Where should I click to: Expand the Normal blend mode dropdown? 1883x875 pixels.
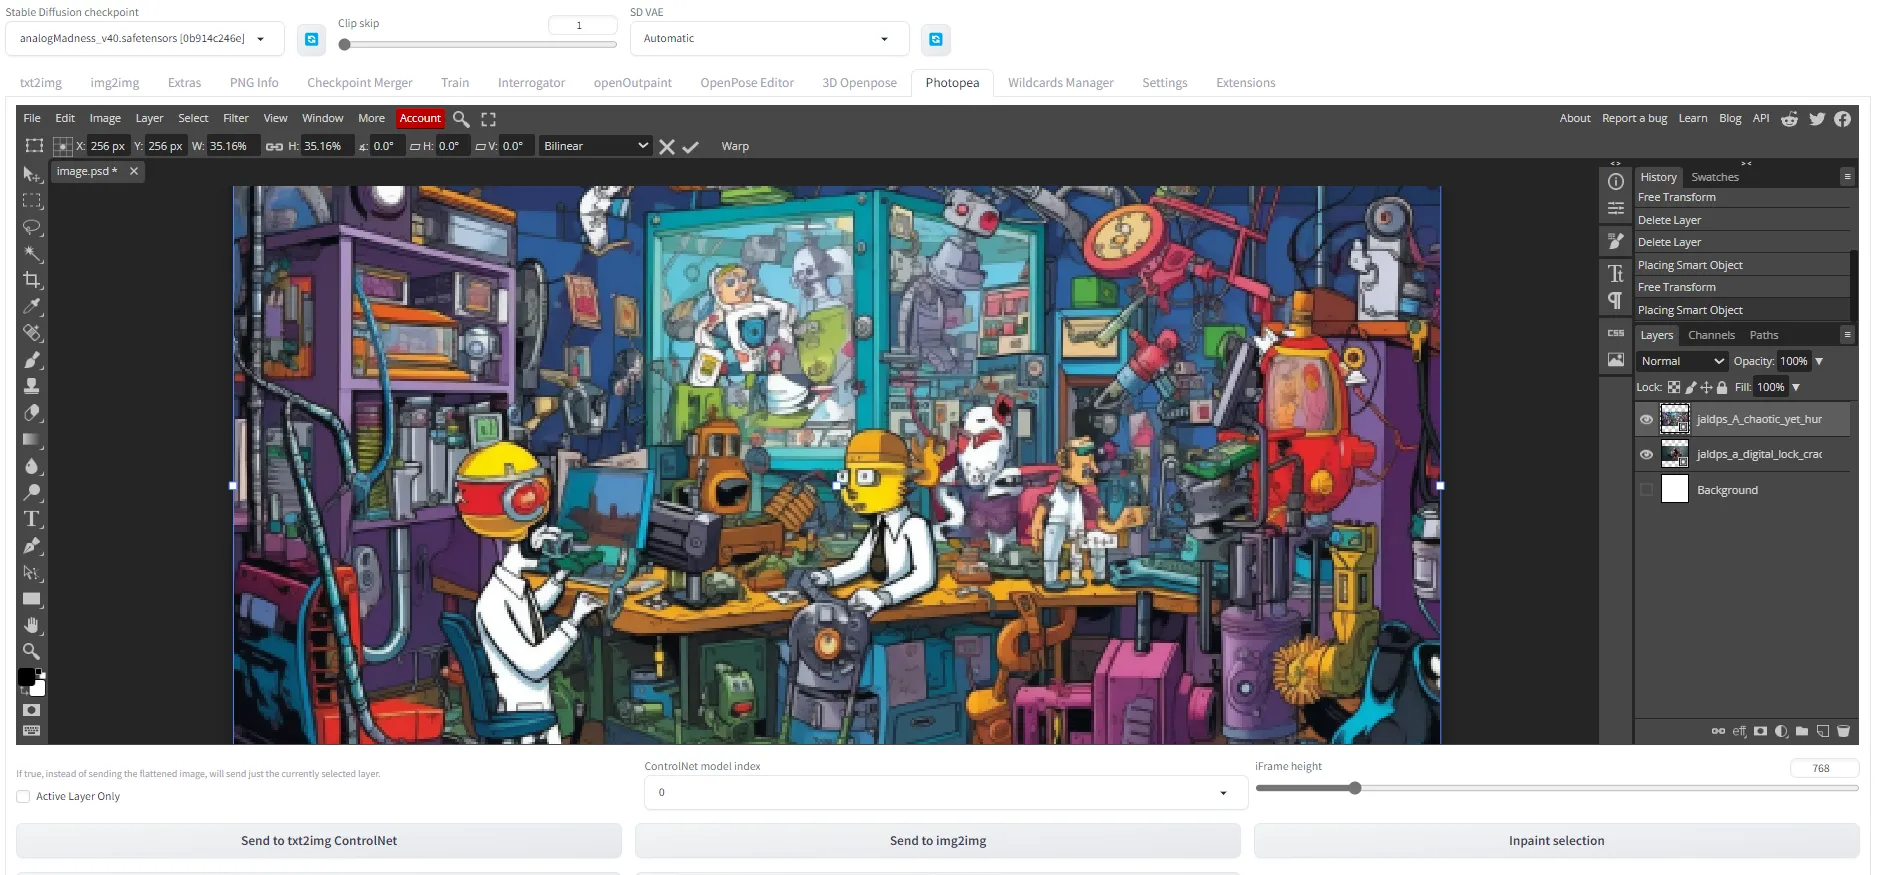(x=1682, y=361)
